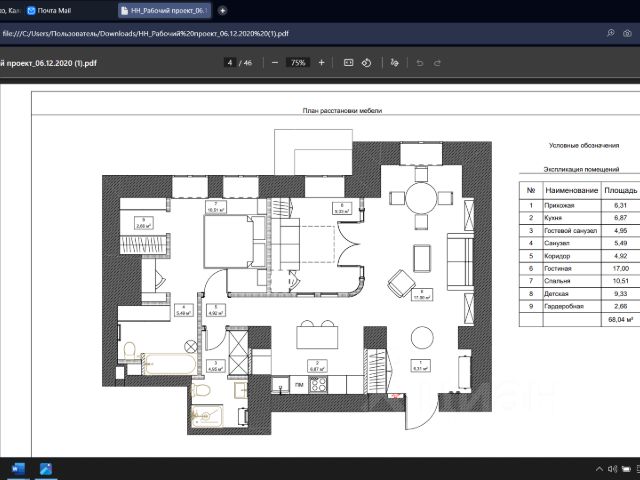Click Спальня table entry
The height and width of the screenshot is (480, 640).
click(x=557, y=281)
